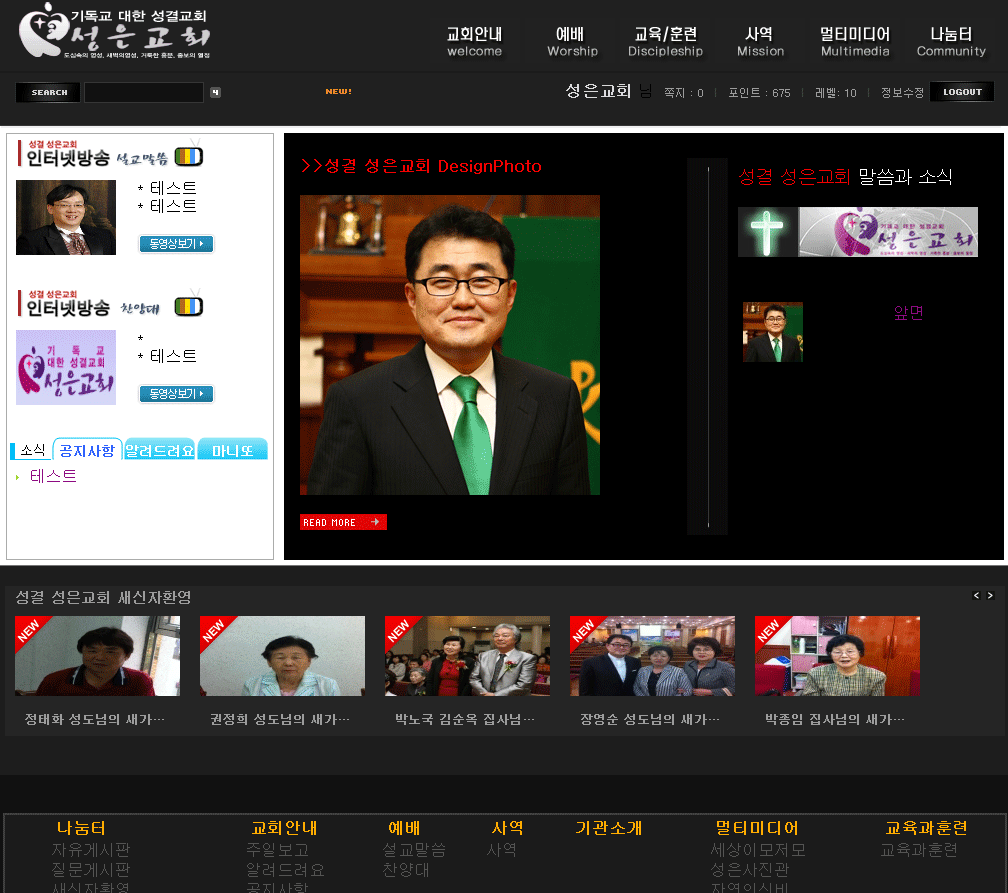Click the orange NEW! badge
The height and width of the screenshot is (893, 1008).
pyautogui.click(x=338, y=92)
